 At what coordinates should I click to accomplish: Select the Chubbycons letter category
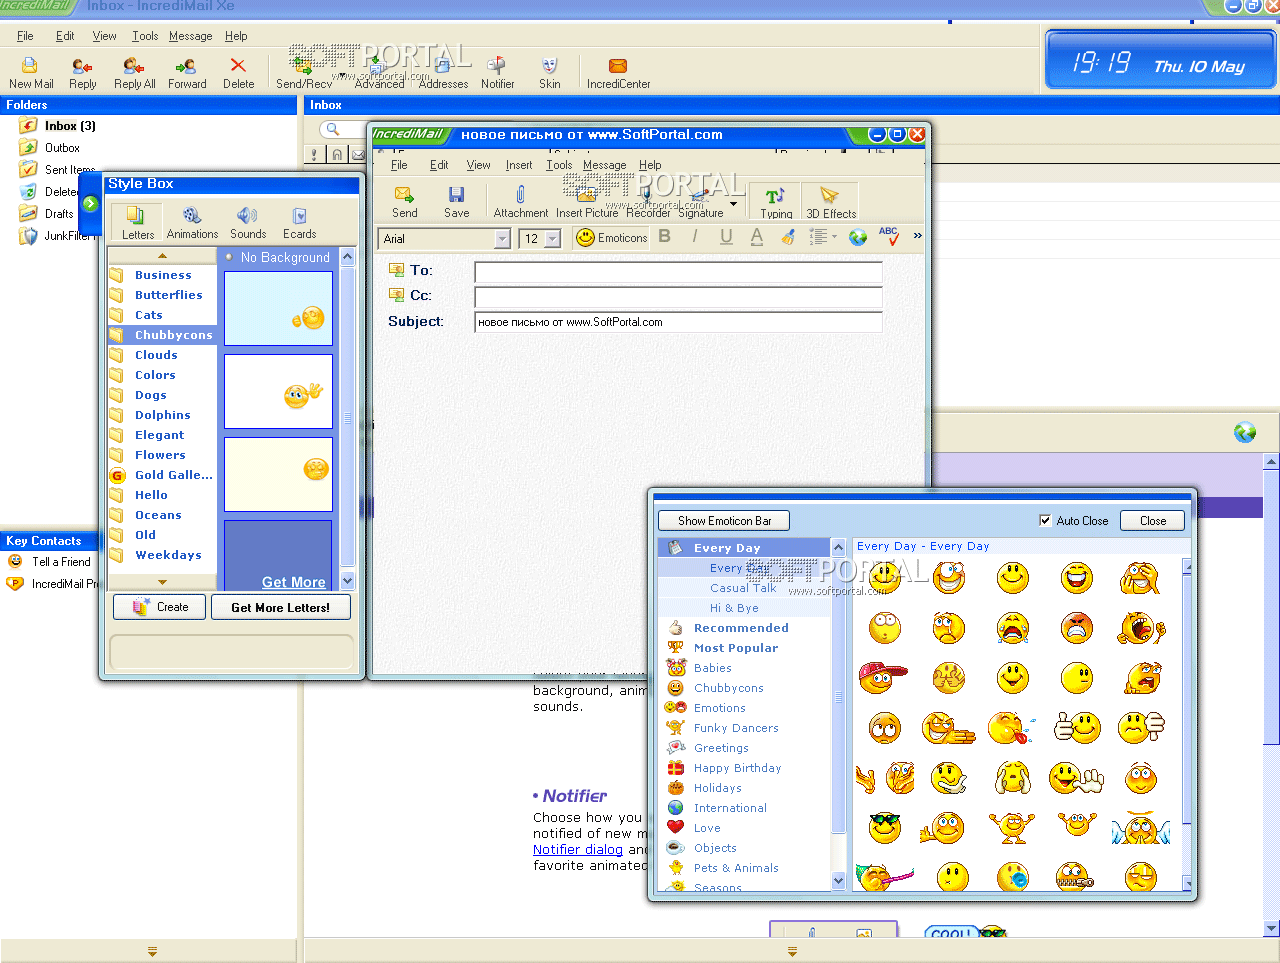point(162,335)
